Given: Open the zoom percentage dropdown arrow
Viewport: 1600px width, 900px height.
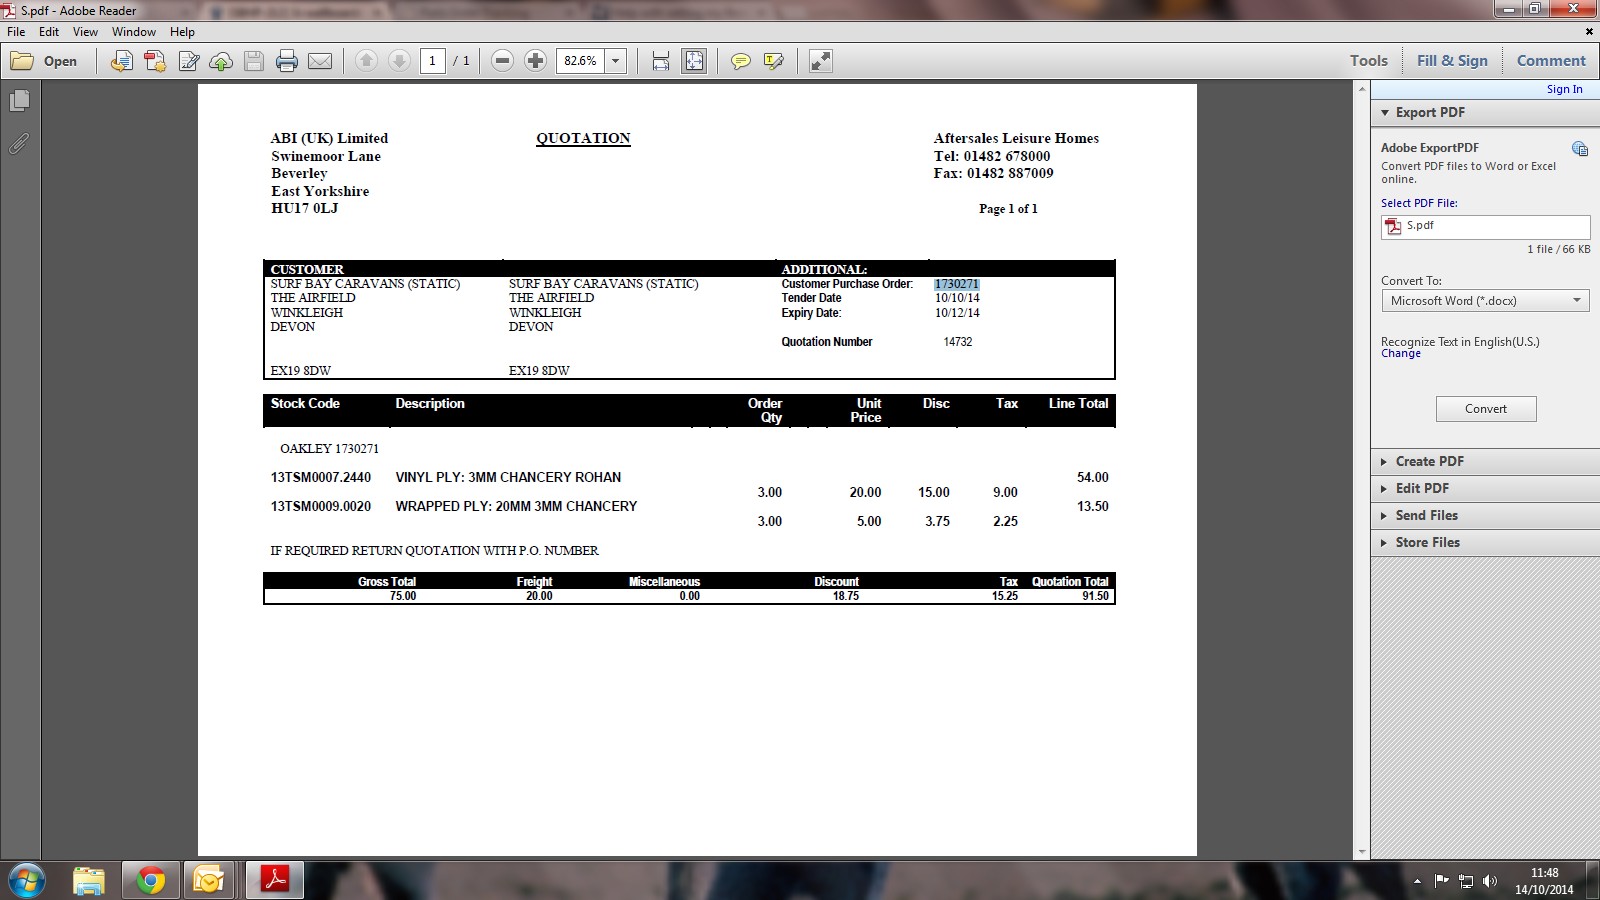Looking at the screenshot, I should click(x=616, y=61).
